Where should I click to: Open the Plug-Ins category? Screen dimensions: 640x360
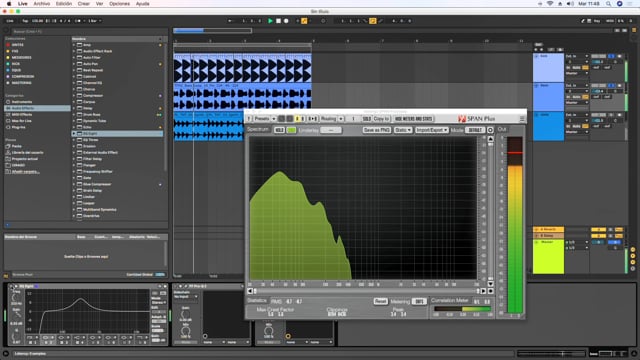(x=18, y=127)
